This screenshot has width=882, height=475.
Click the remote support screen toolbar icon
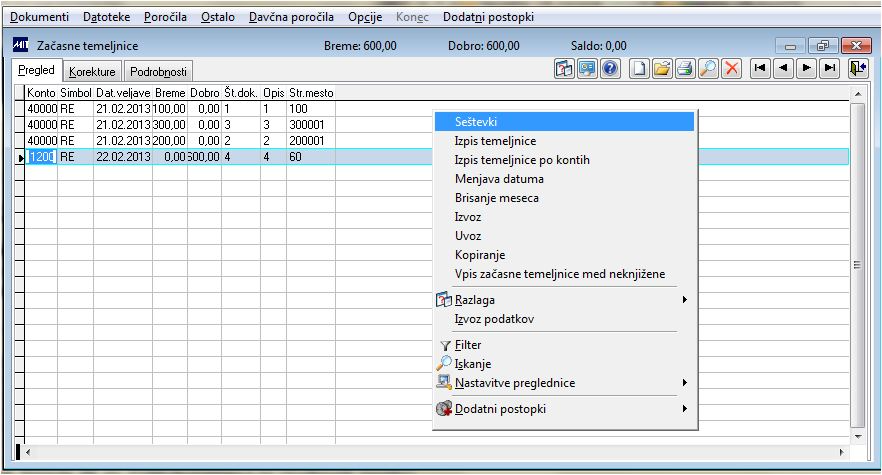click(x=587, y=69)
